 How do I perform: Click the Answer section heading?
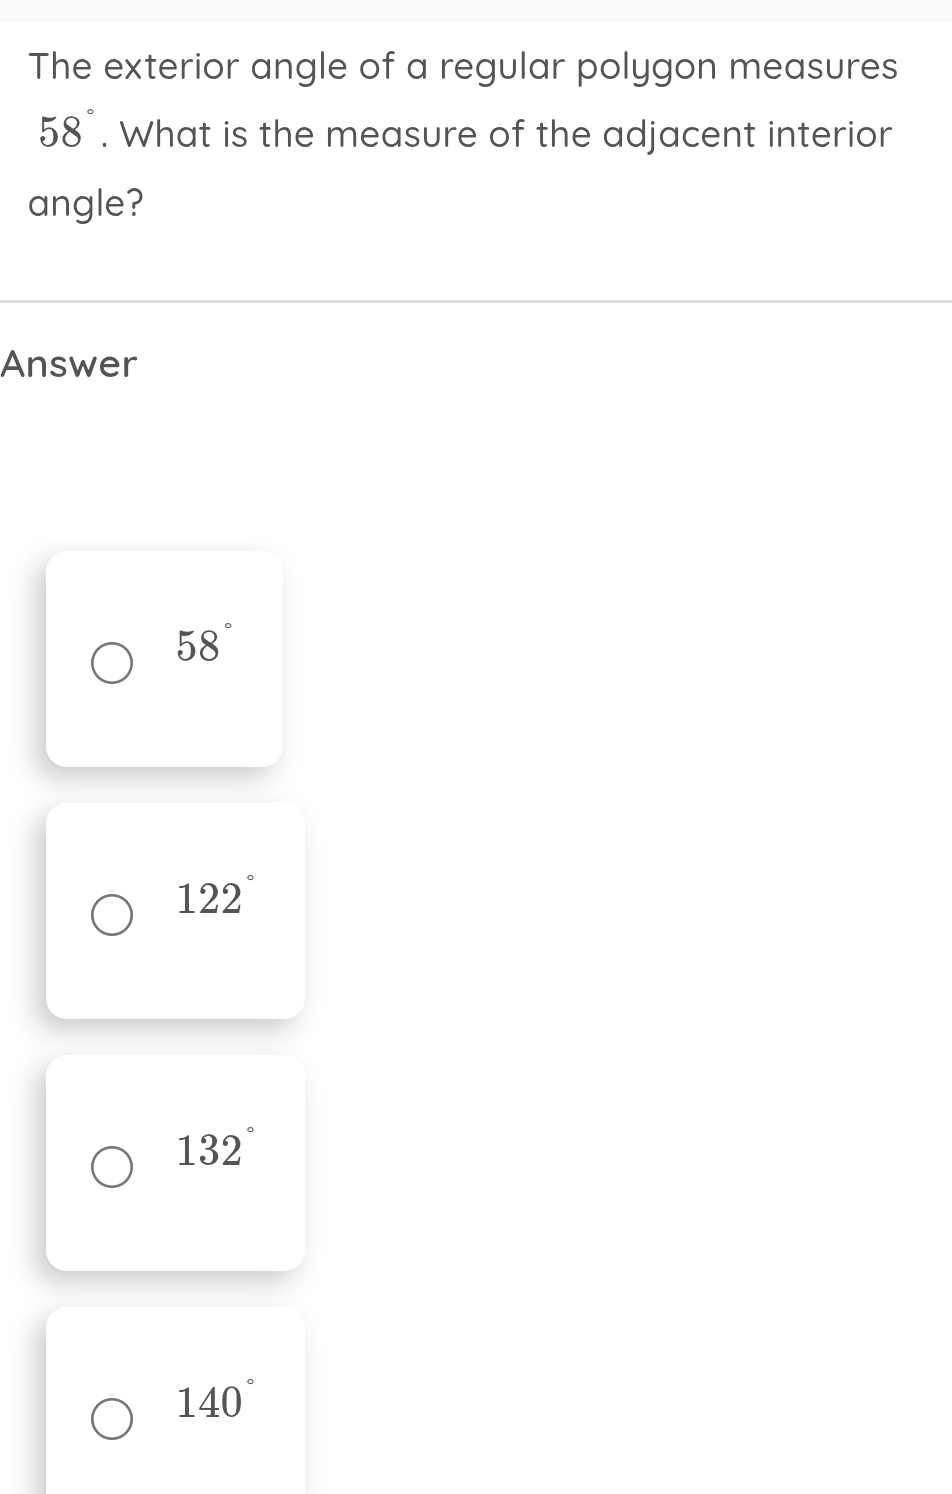(x=68, y=364)
